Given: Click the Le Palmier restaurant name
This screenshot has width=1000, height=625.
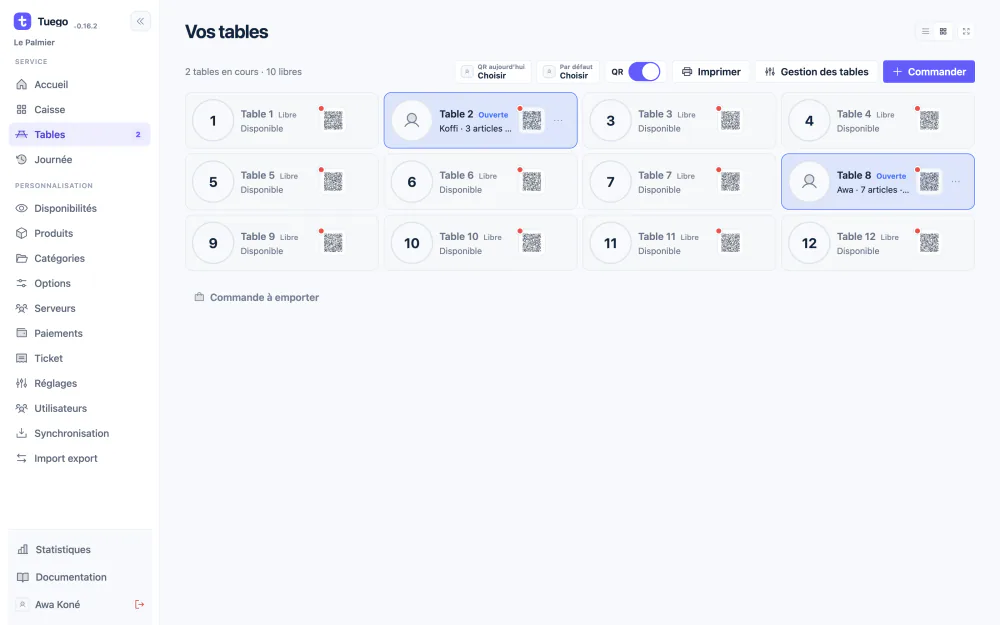Looking at the screenshot, I should [34, 42].
